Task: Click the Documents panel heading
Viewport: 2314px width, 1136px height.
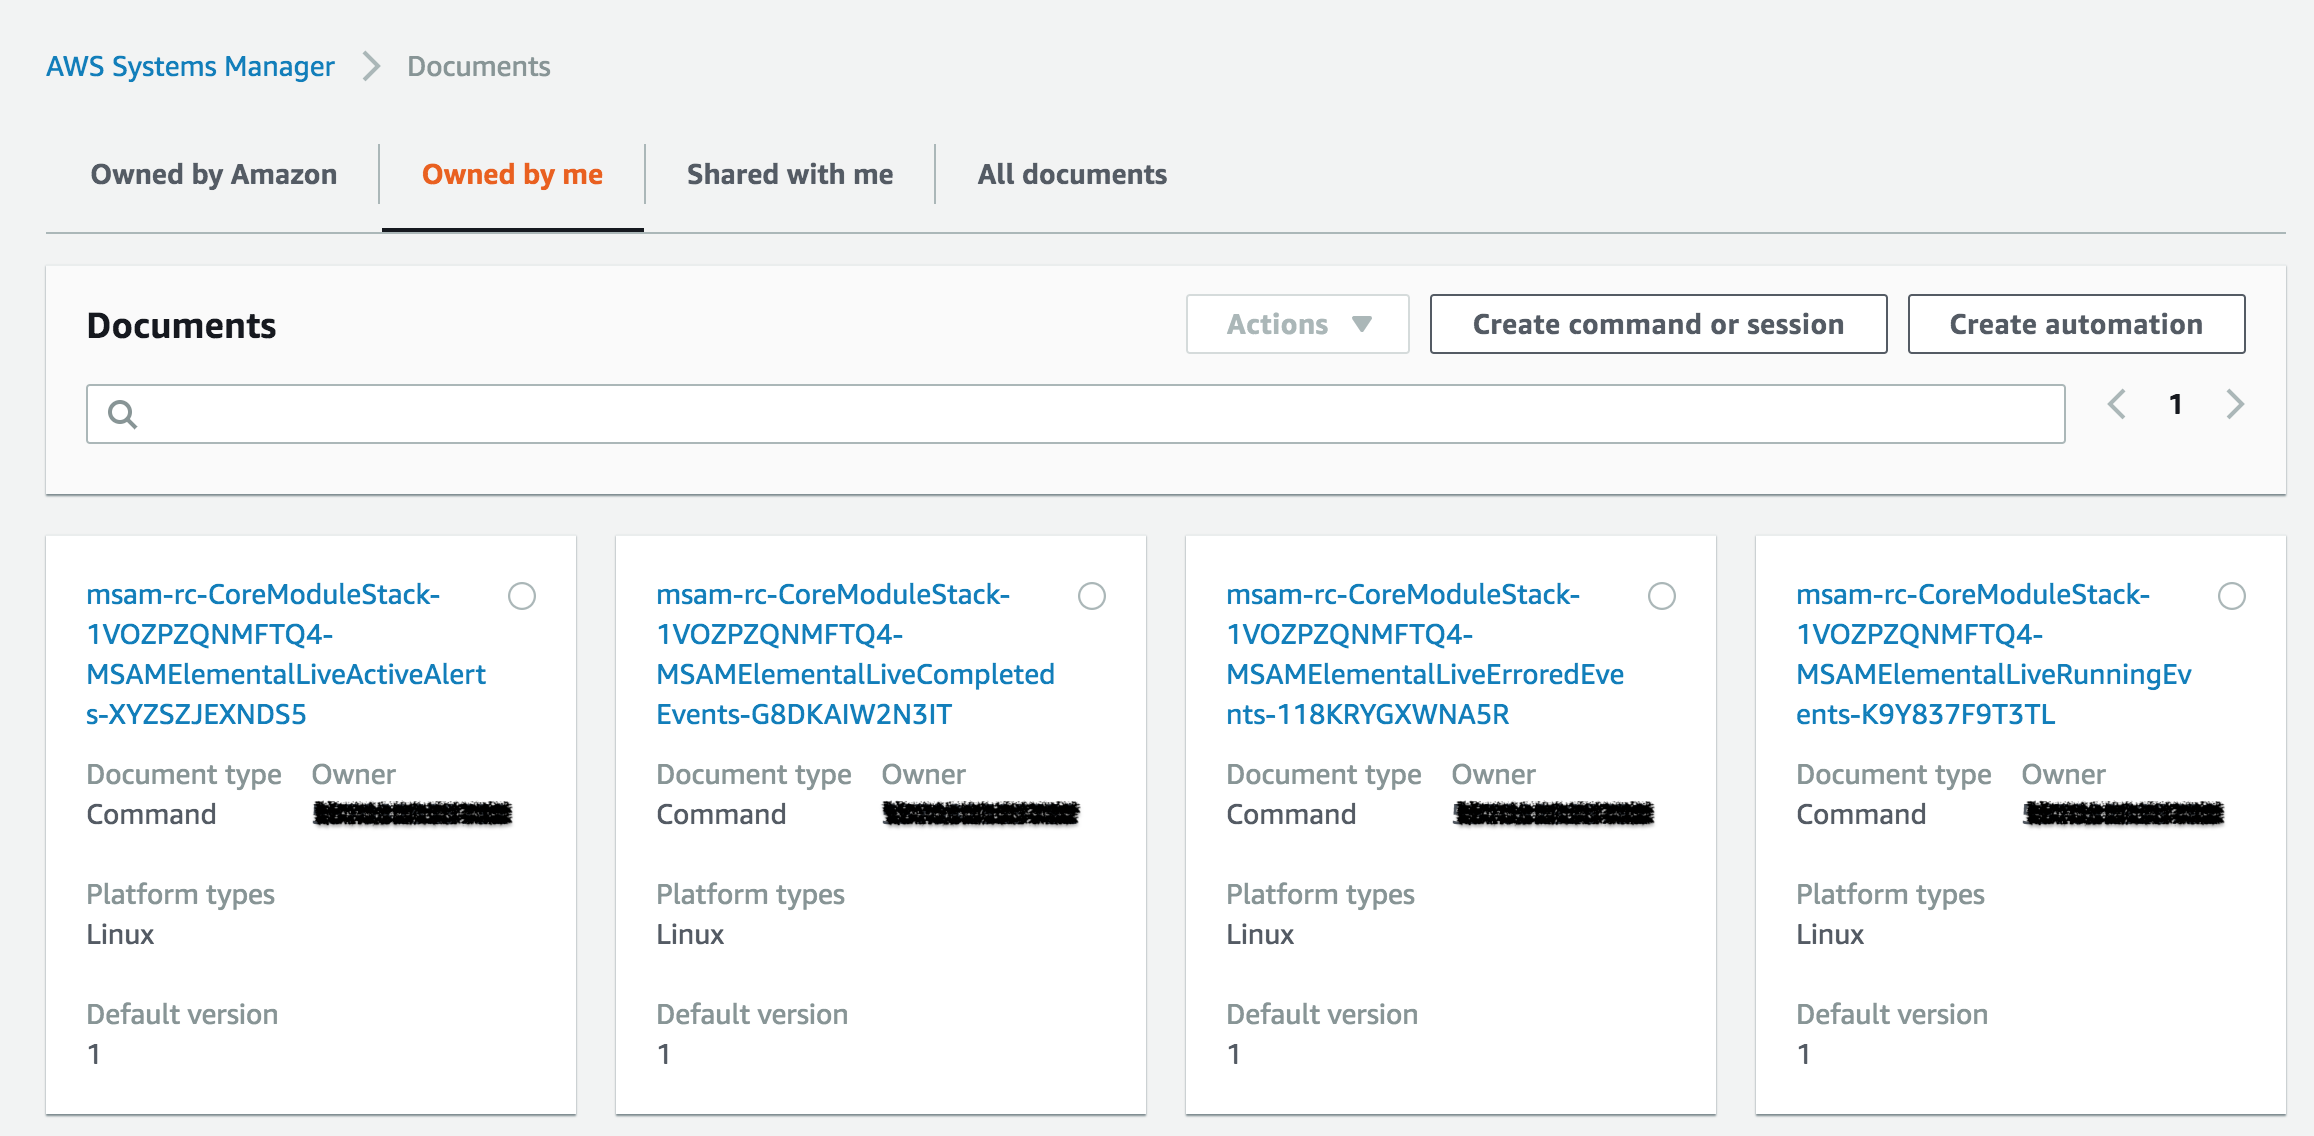Action: coord(181,326)
